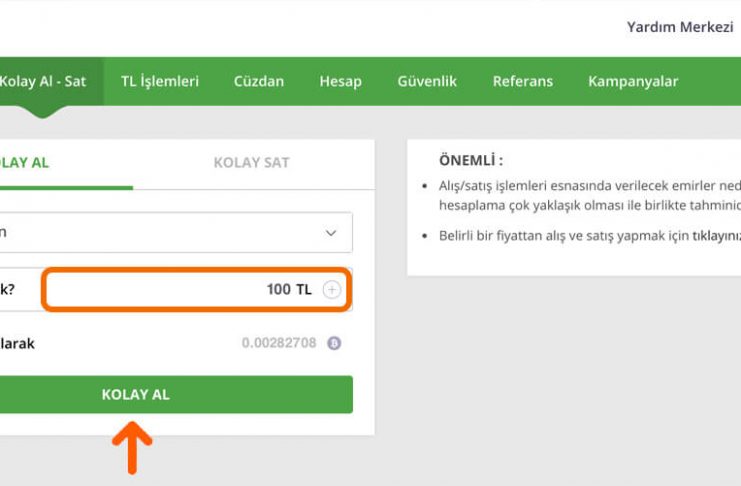The width and height of the screenshot is (741, 486).
Task: Open the coin selector combo box
Action: (x=176, y=233)
